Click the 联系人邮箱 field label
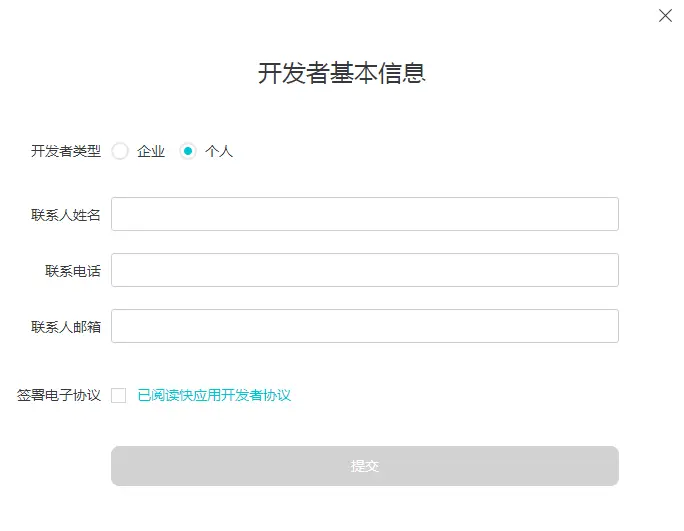This screenshot has width=684, height=531. tap(66, 327)
